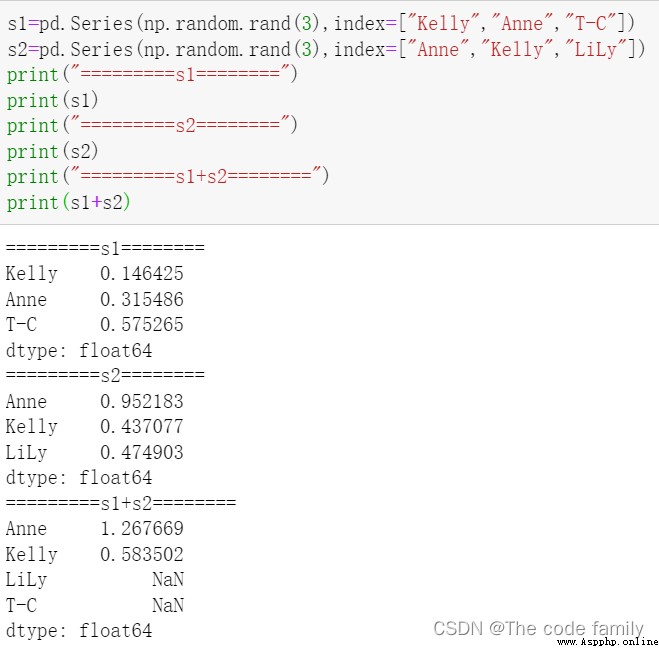Click the =========s1+s2======== output header

click(x=120, y=502)
